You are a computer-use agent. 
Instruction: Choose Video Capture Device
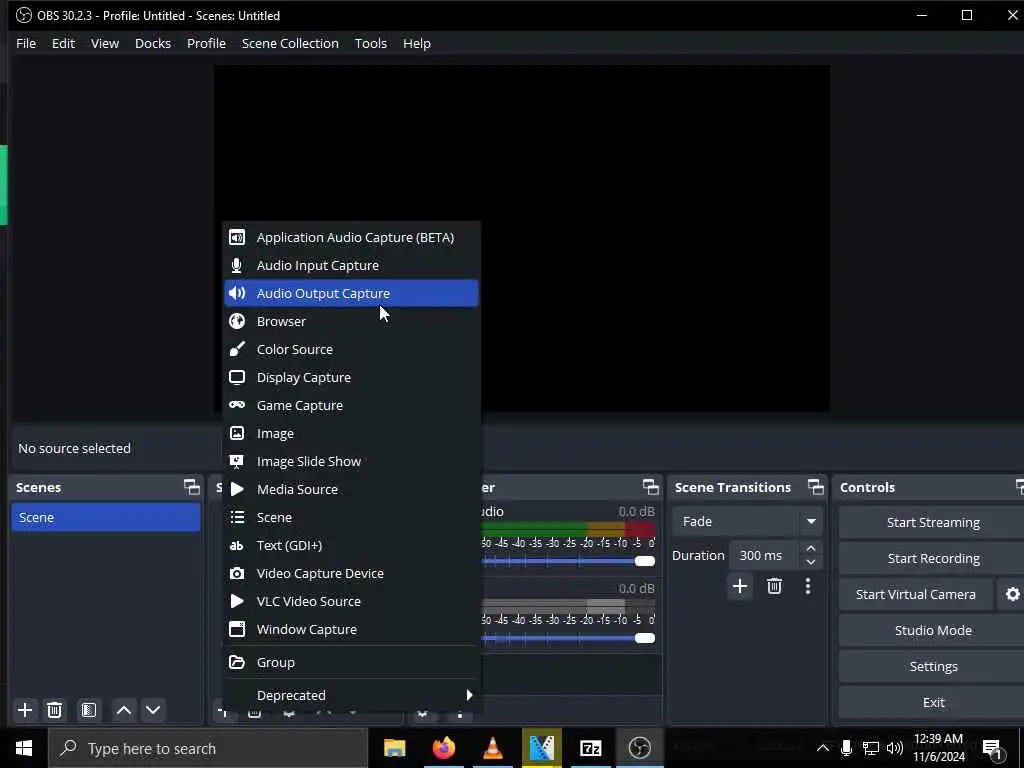point(351,573)
